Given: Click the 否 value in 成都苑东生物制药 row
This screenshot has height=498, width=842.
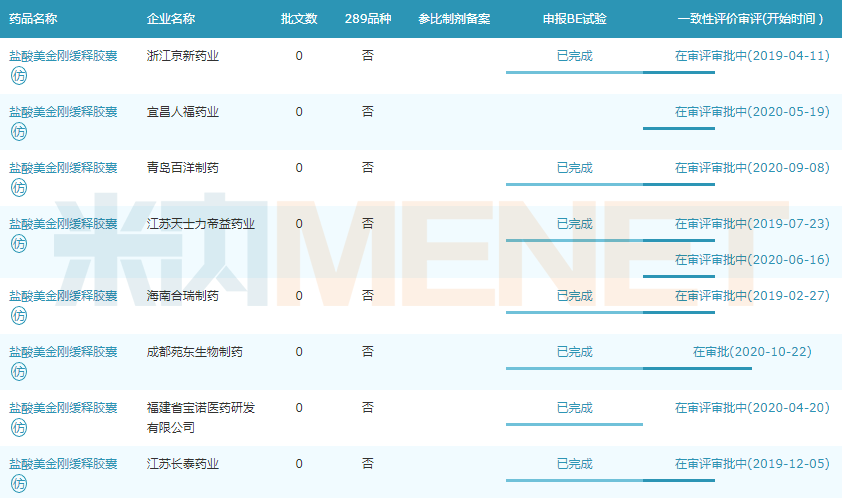Looking at the screenshot, I should [368, 352].
